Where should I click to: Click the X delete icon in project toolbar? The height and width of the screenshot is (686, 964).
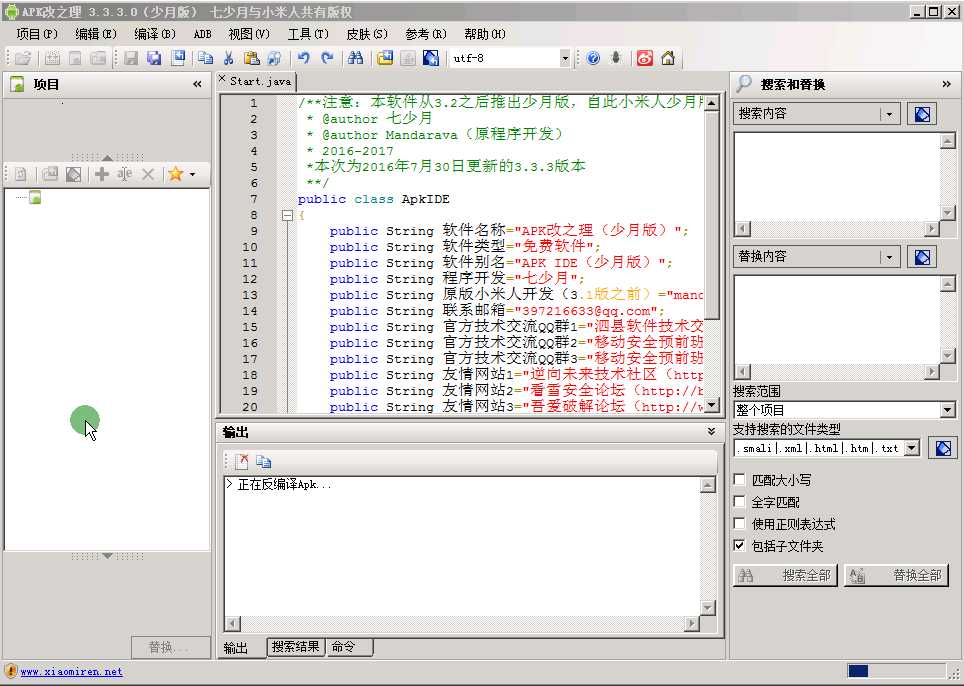pyautogui.click(x=148, y=175)
